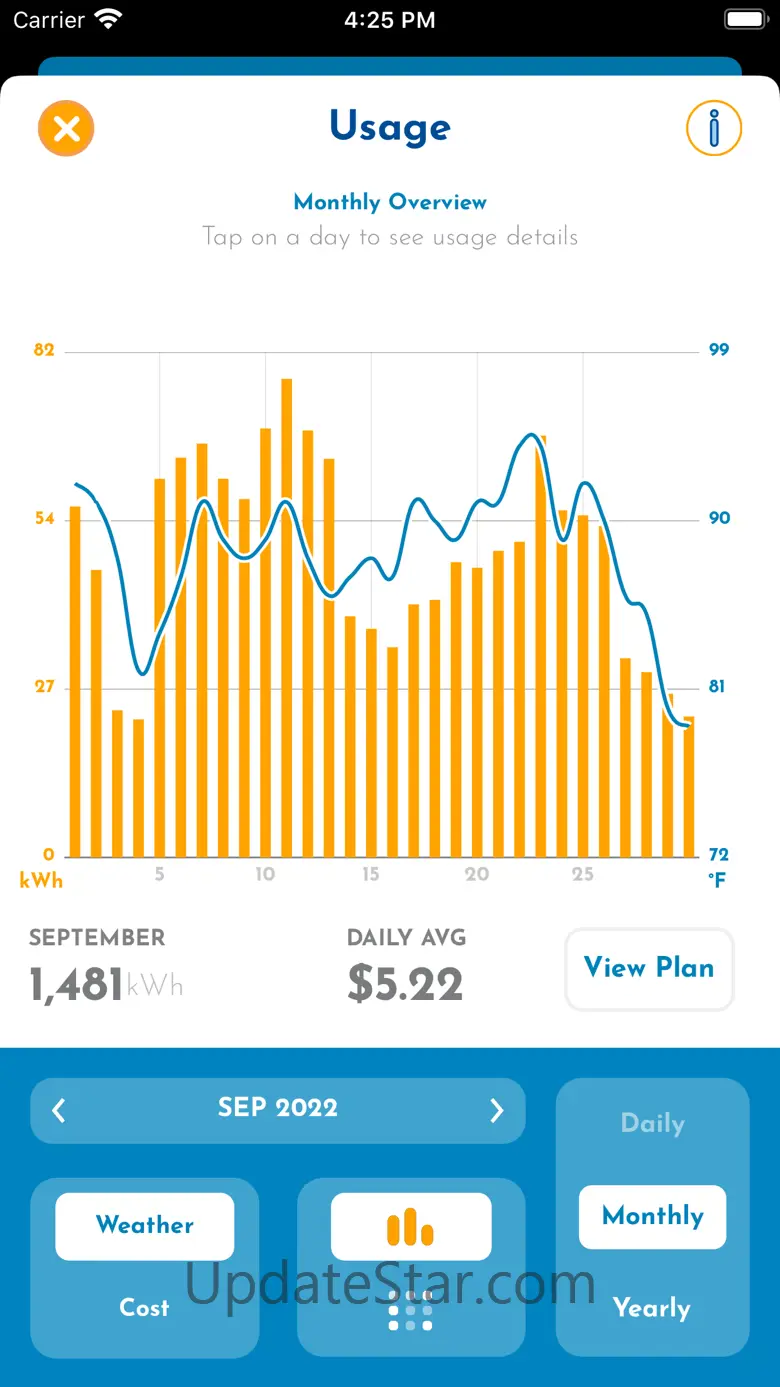Tap the September 1,481 kWh total
This screenshot has width=780, height=1387.
[x=105, y=984]
